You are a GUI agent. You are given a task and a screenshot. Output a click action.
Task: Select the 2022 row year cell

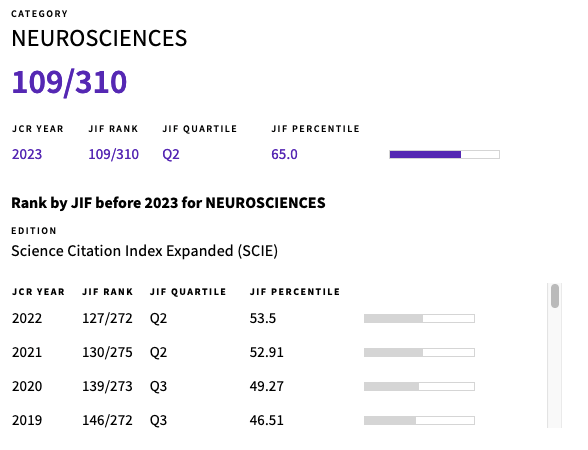27,318
